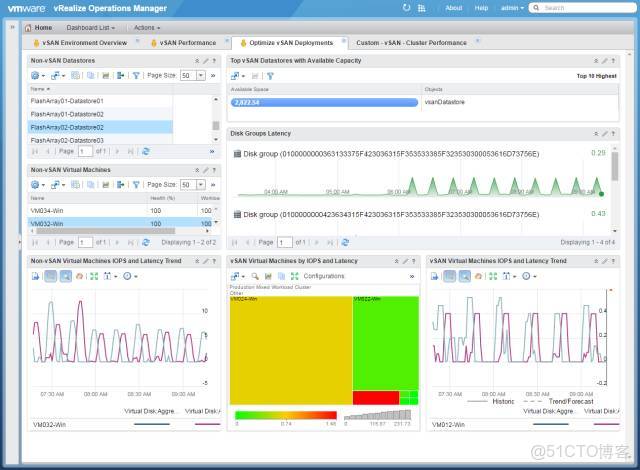
Task: Click zoom icon in vSAN trend toolbar
Action: (464, 276)
